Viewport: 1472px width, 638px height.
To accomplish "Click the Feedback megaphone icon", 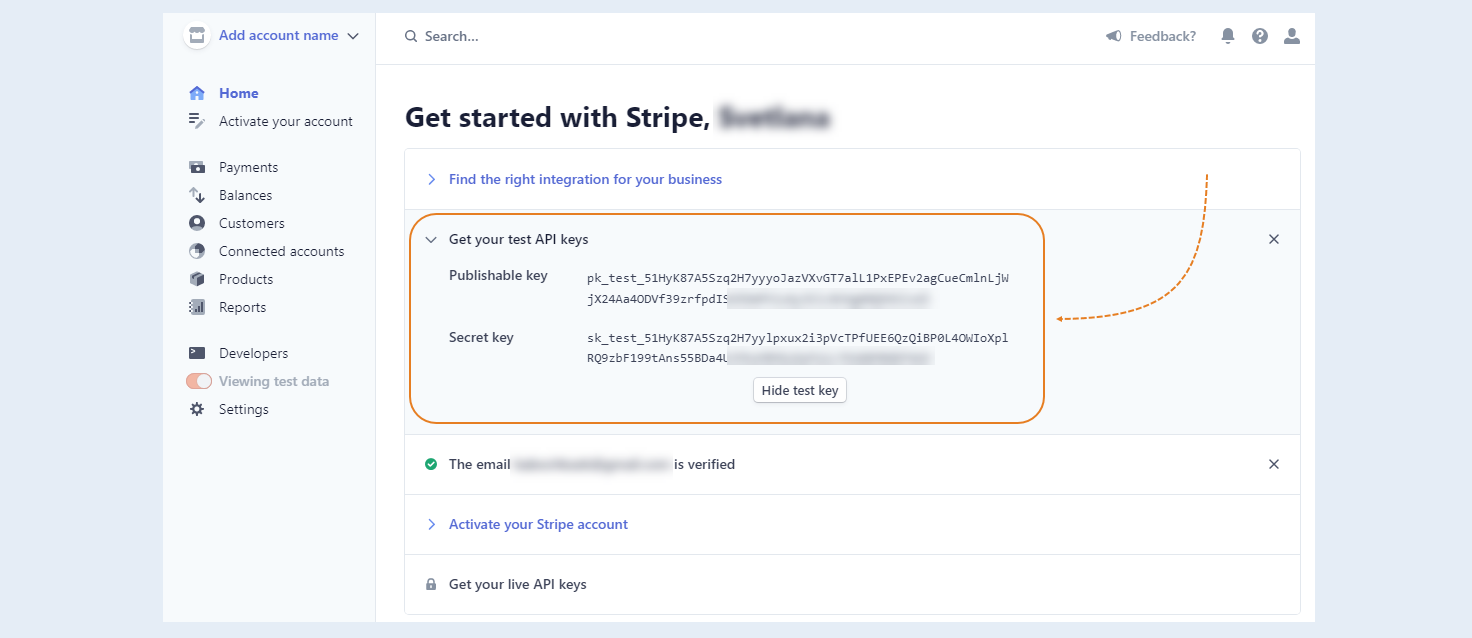I will coord(1113,36).
